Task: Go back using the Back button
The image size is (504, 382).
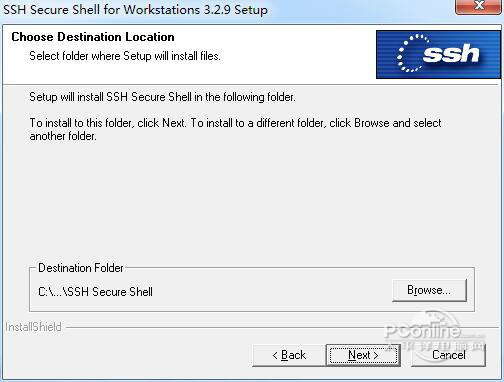Action: point(289,355)
